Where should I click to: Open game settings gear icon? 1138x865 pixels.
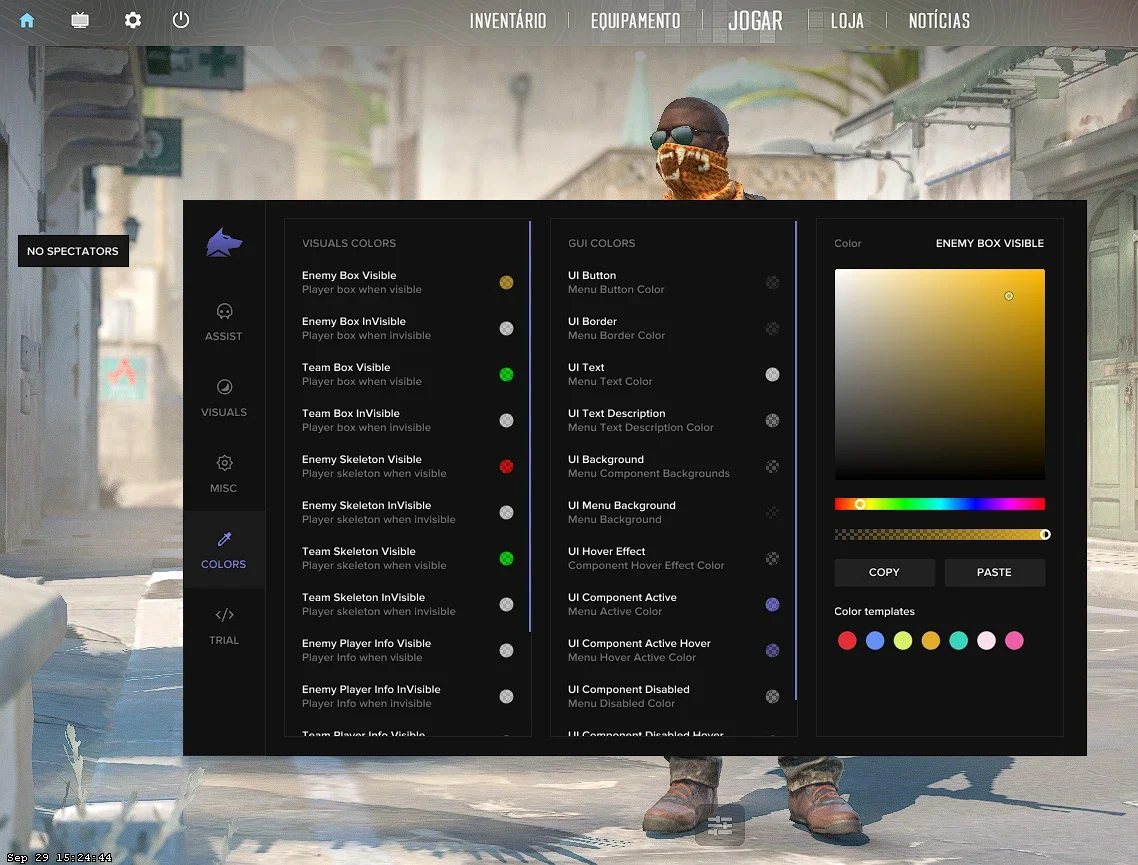pos(132,20)
